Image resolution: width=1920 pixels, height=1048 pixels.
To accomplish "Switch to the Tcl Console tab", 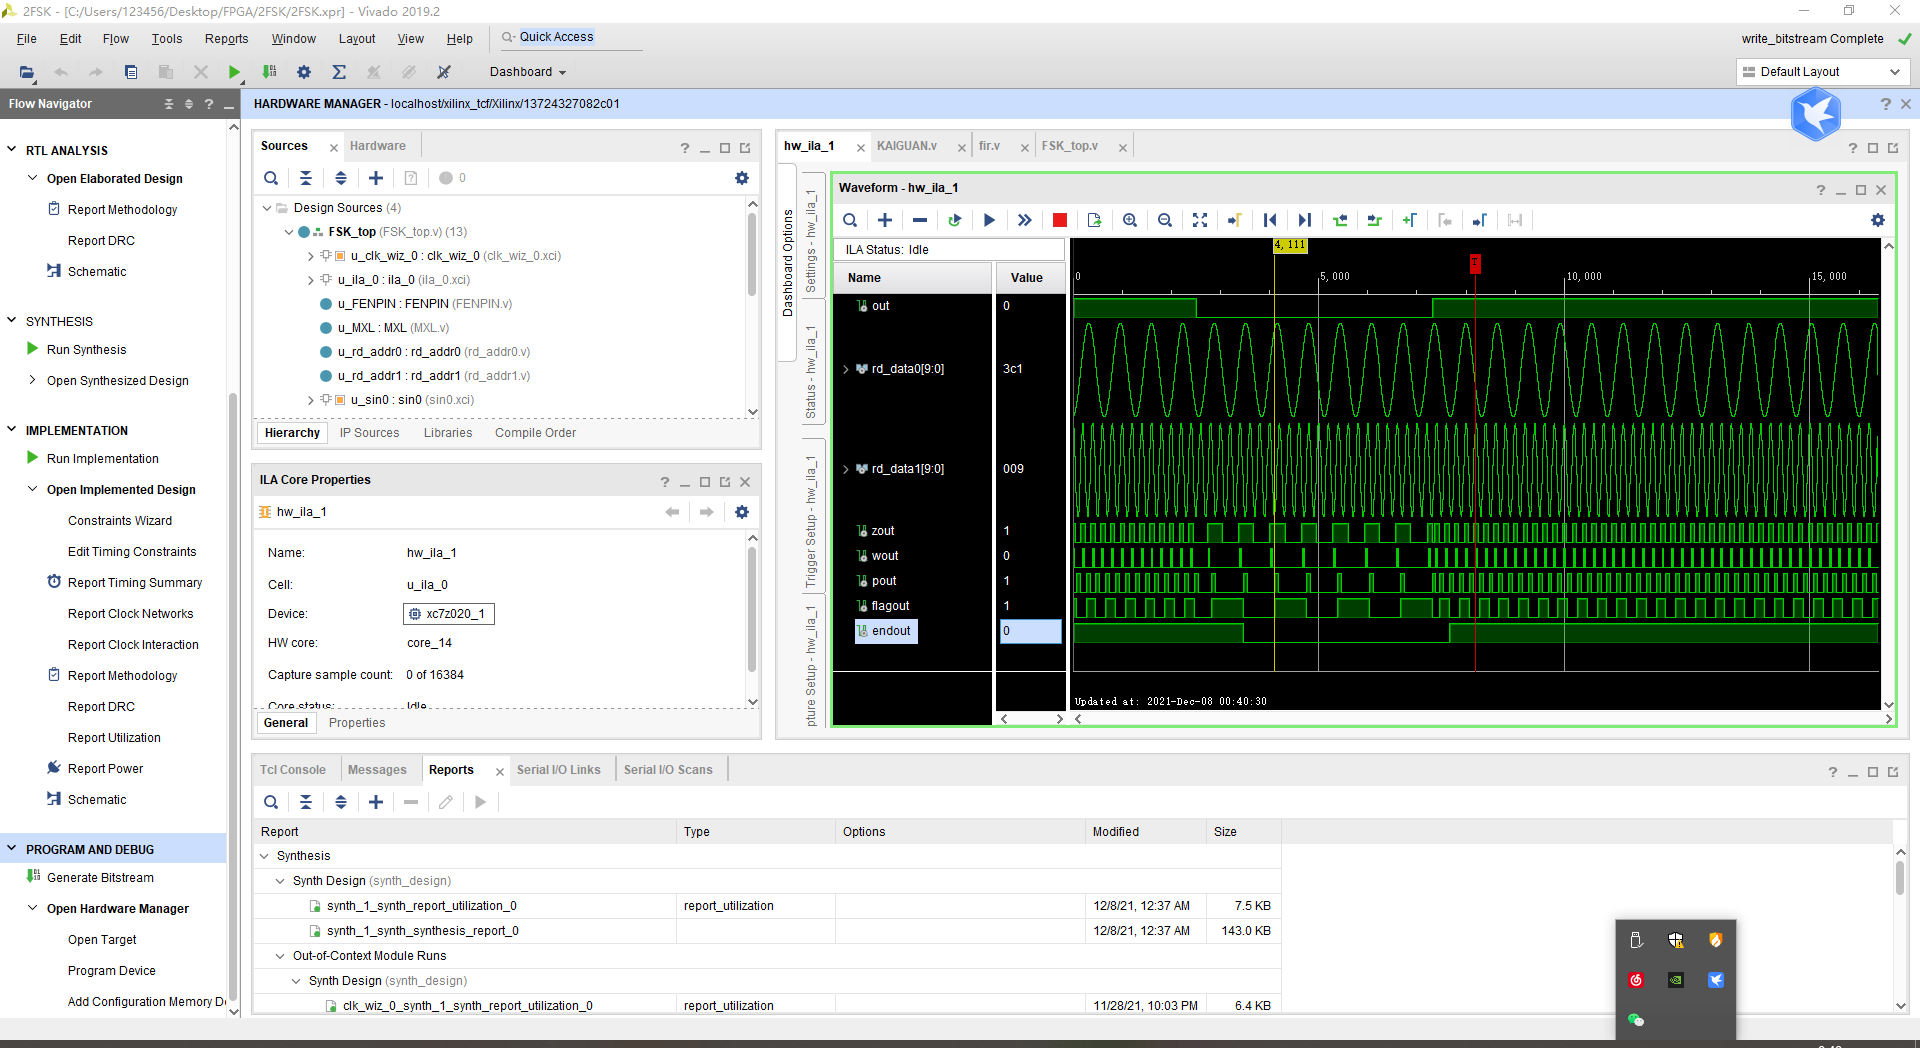I will (x=292, y=770).
